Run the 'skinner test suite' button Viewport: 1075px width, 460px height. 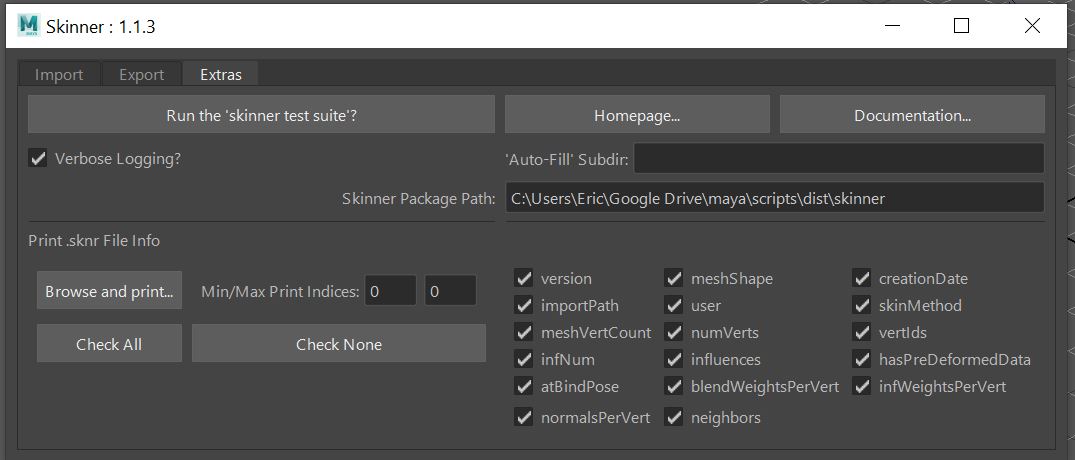(261, 114)
